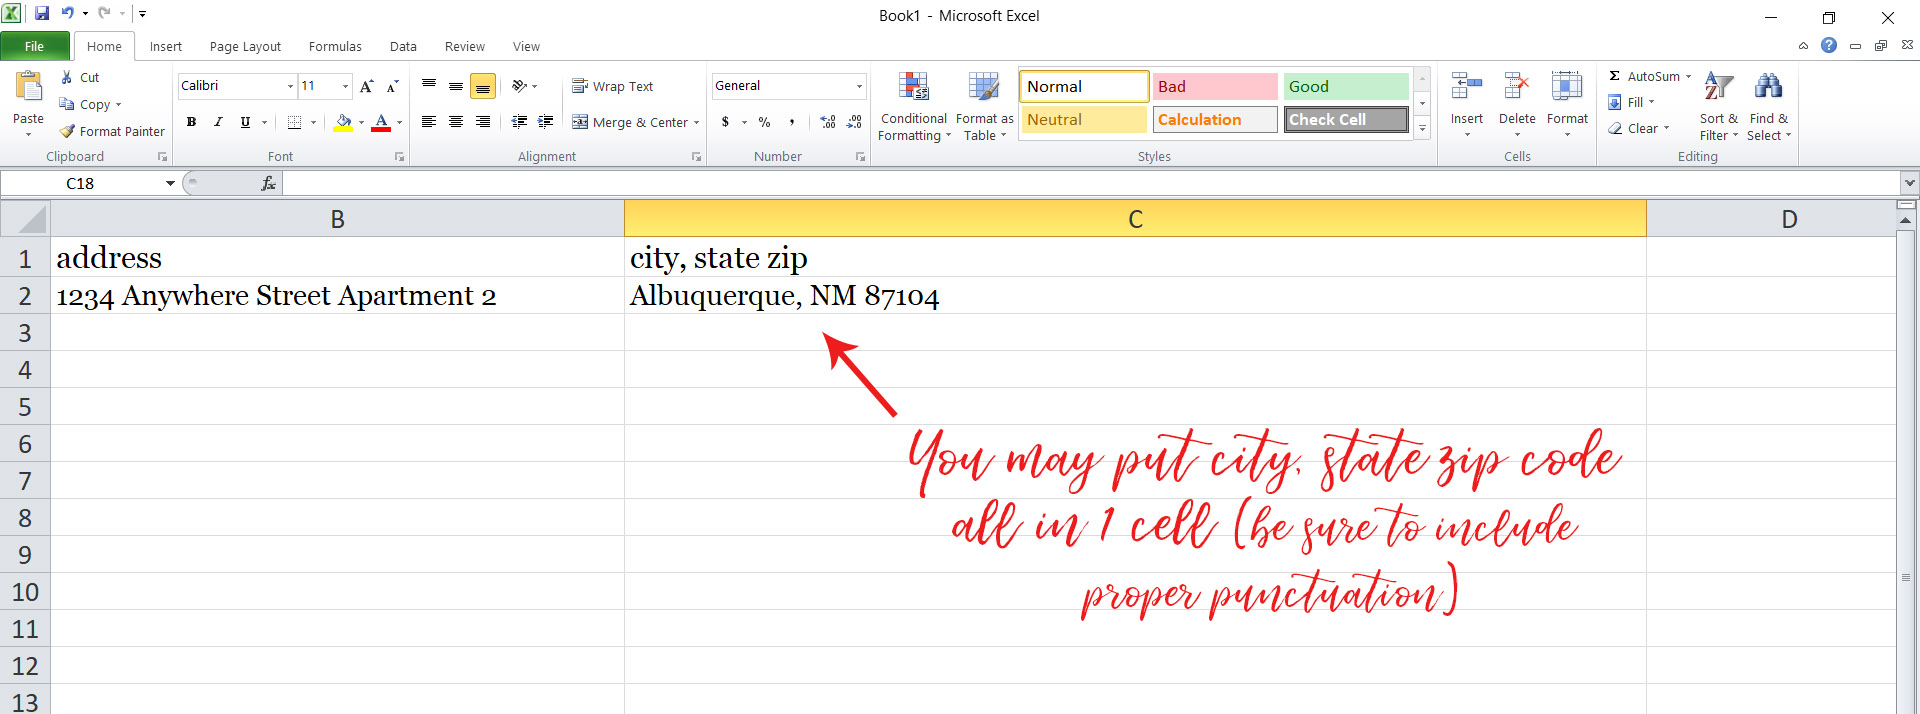The image size is (1920, 714).
Task: Toggle Bottom Align for the cell
Action: 483,86
